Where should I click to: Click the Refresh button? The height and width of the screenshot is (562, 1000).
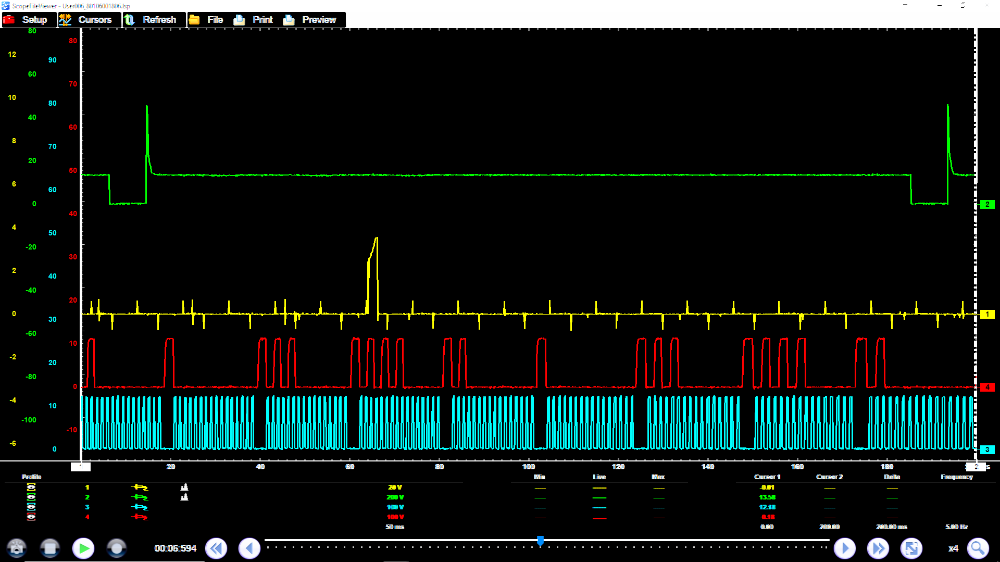[151, 20]
